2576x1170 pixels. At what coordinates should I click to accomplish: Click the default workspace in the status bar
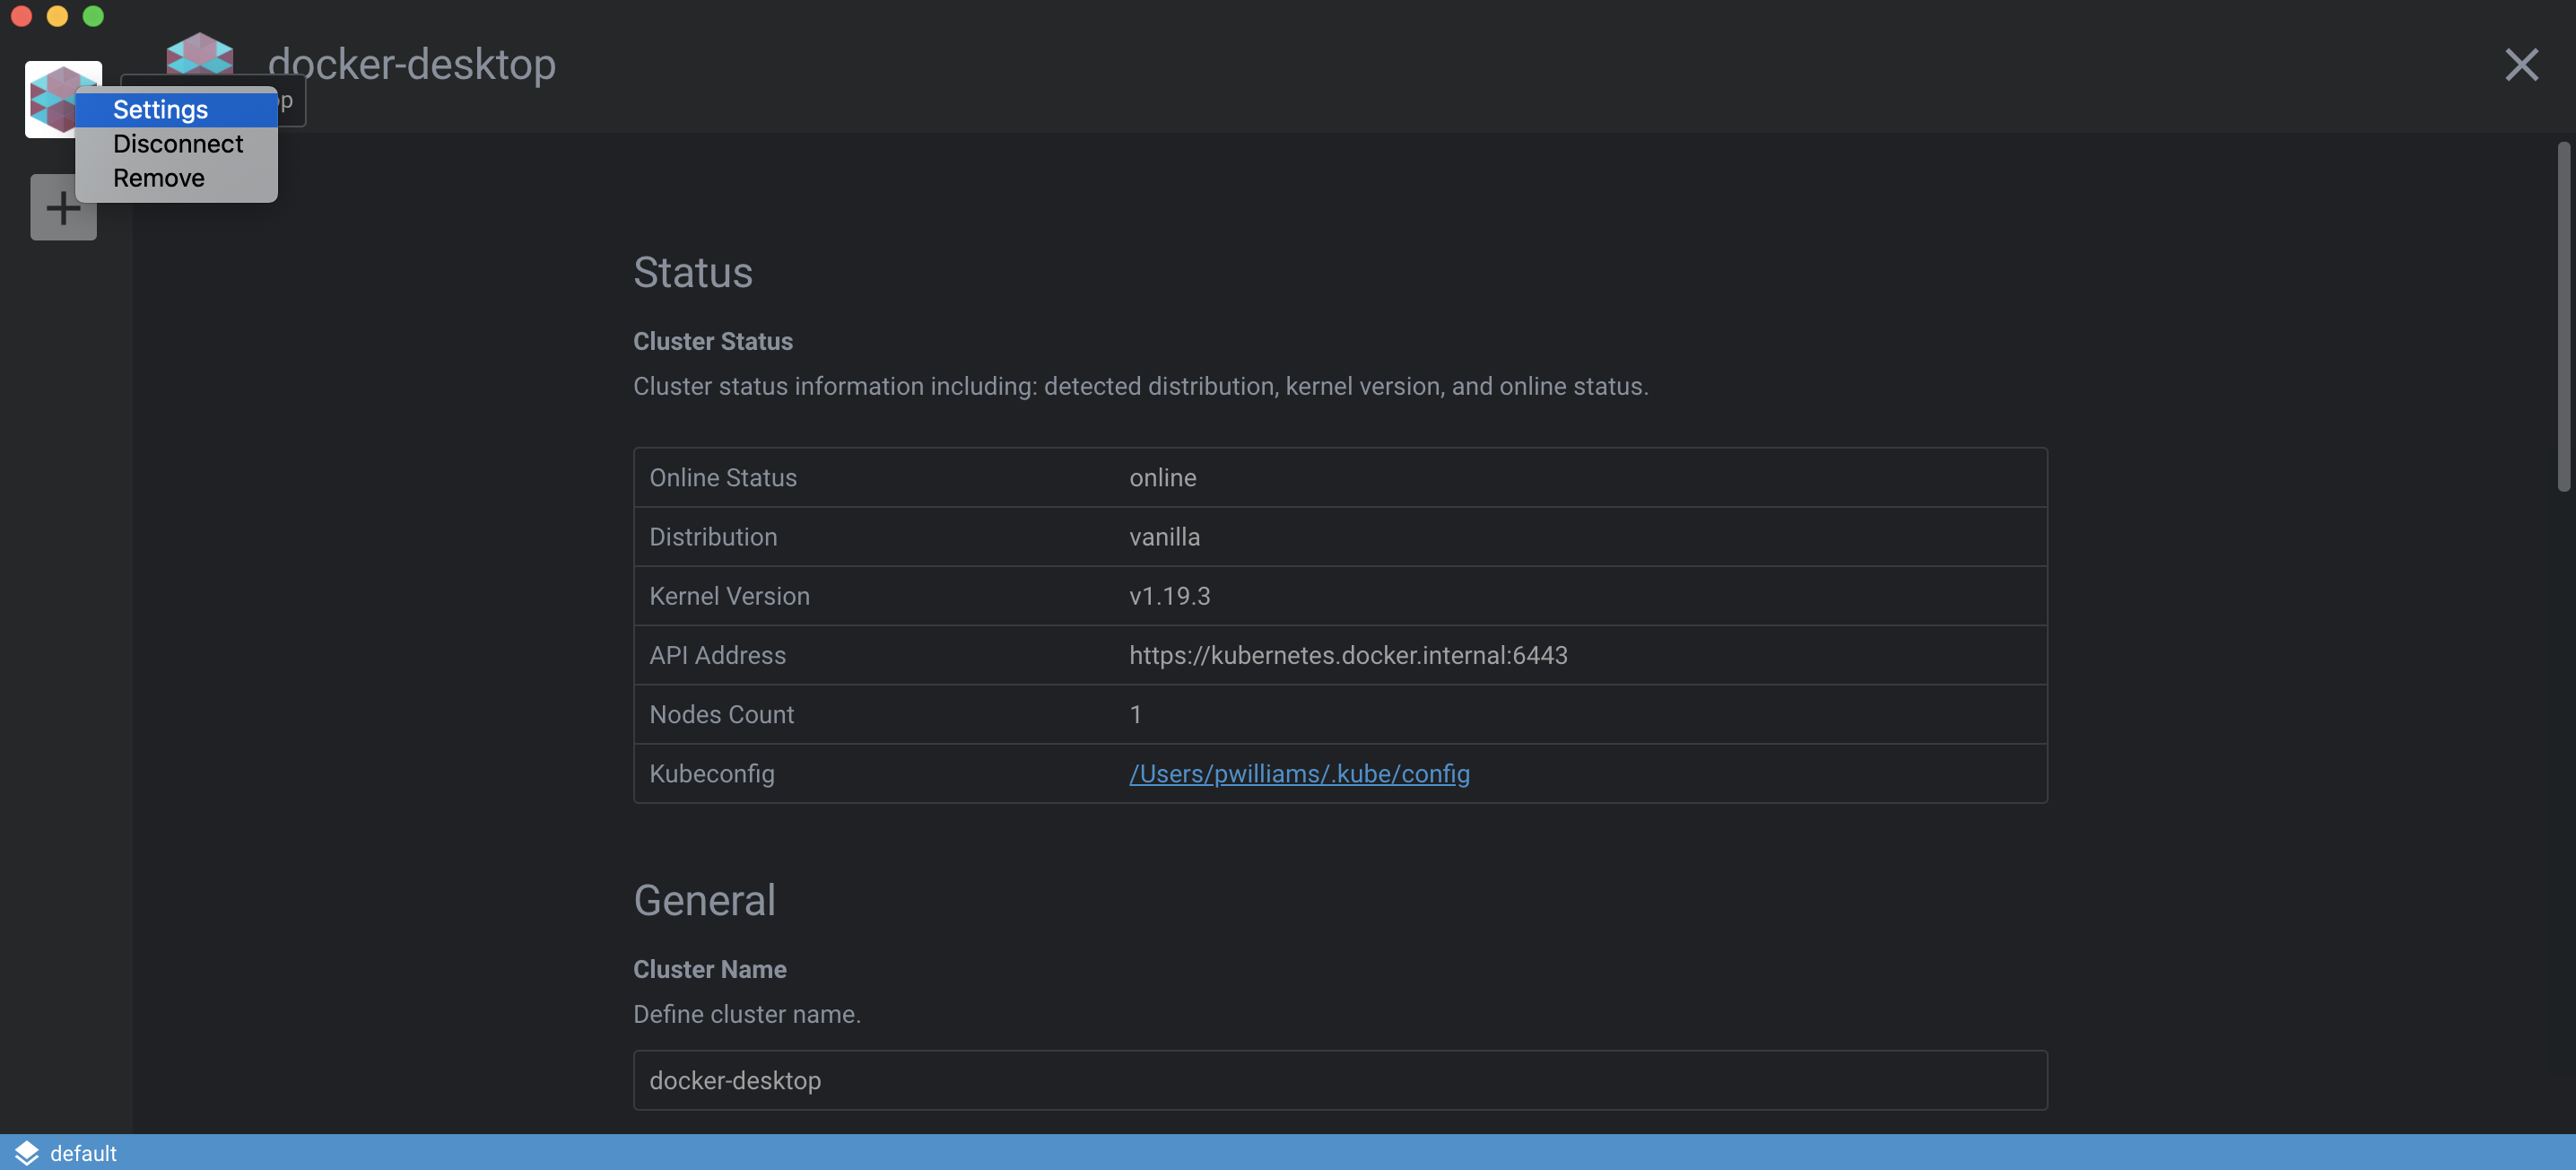[84, 1152]
